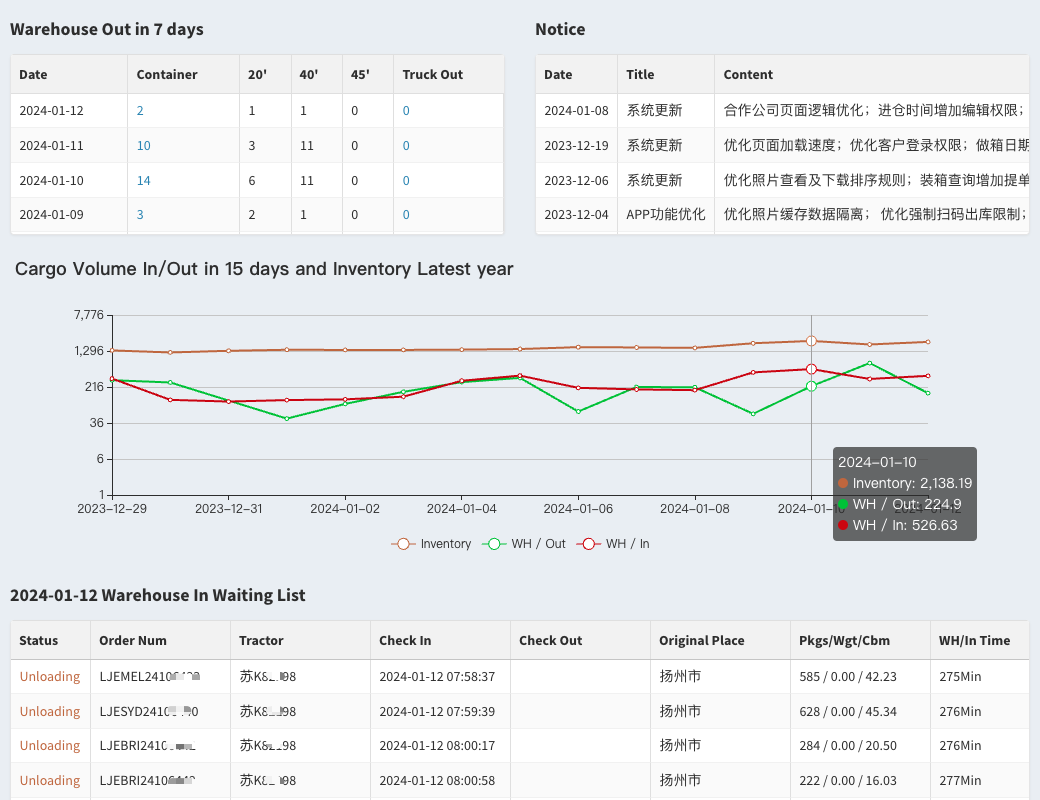Open truck out count for 2024-01-12
1040x800 pixels.
(406, 111)
